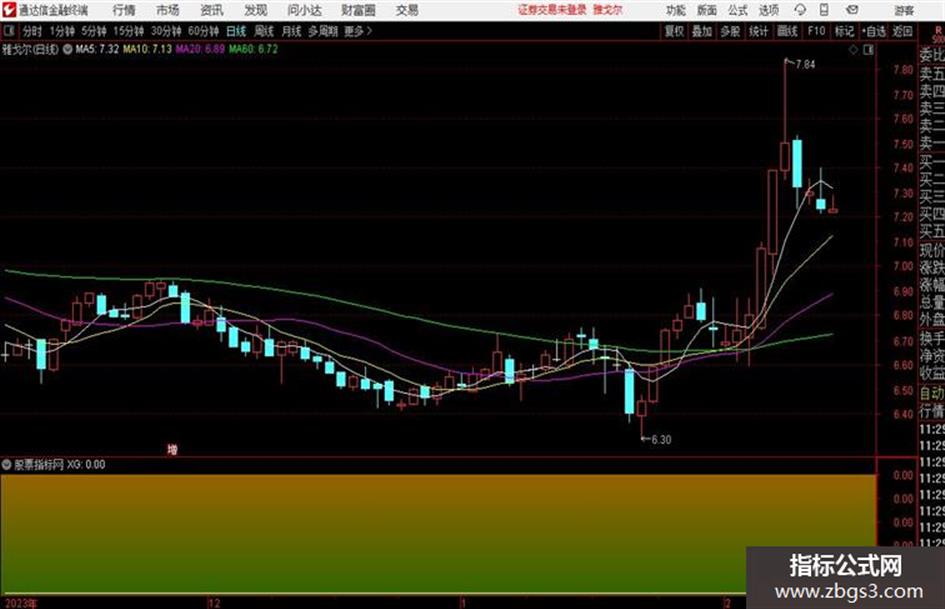Click the 叠加 overlay button
The height and width of the screenshot is (609, 945).
pyautogui.click(x=702, y=31)
